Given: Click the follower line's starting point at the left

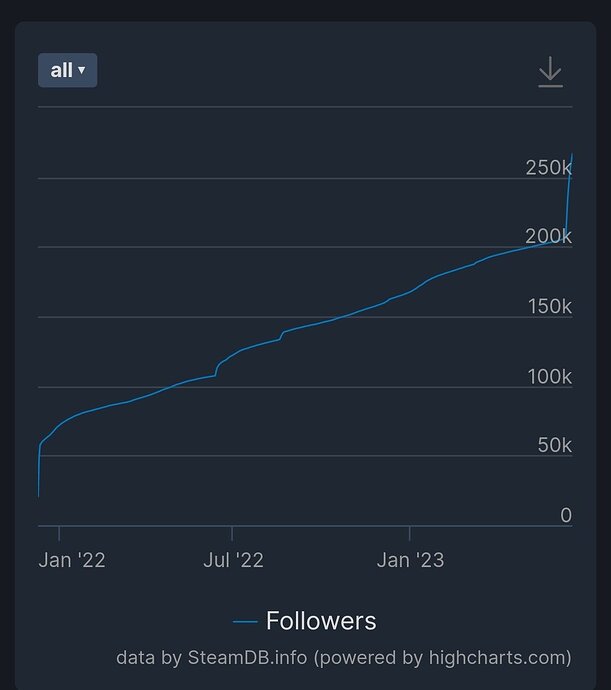Looking at the screenshot, I should tap(38, 496).
